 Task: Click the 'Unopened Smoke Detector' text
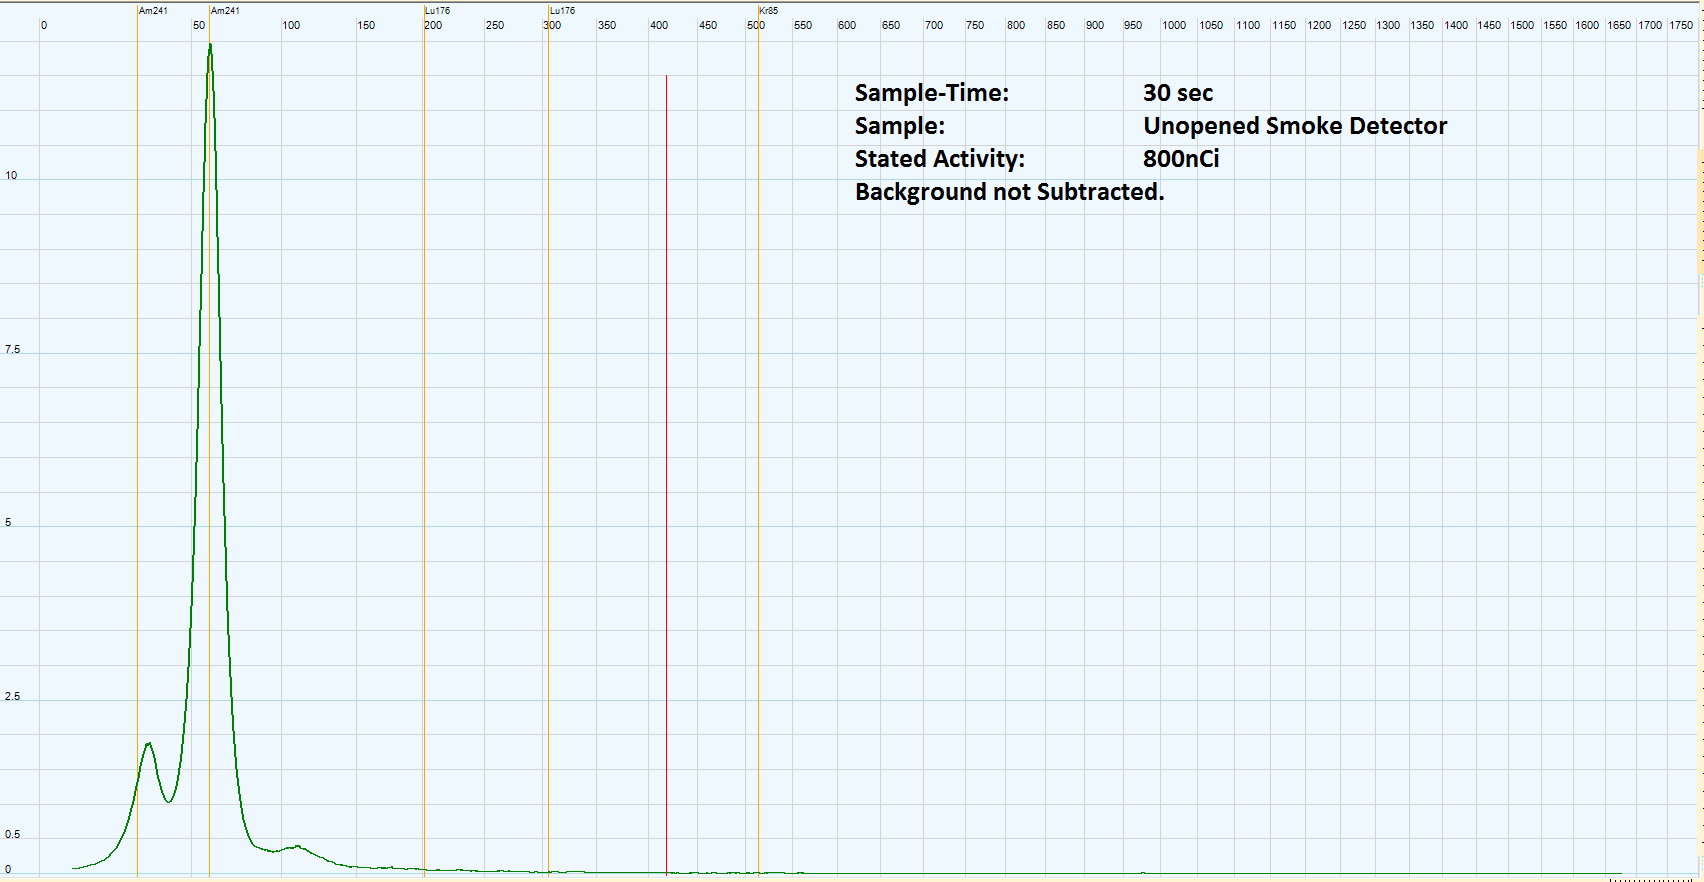click(1295, 126)
